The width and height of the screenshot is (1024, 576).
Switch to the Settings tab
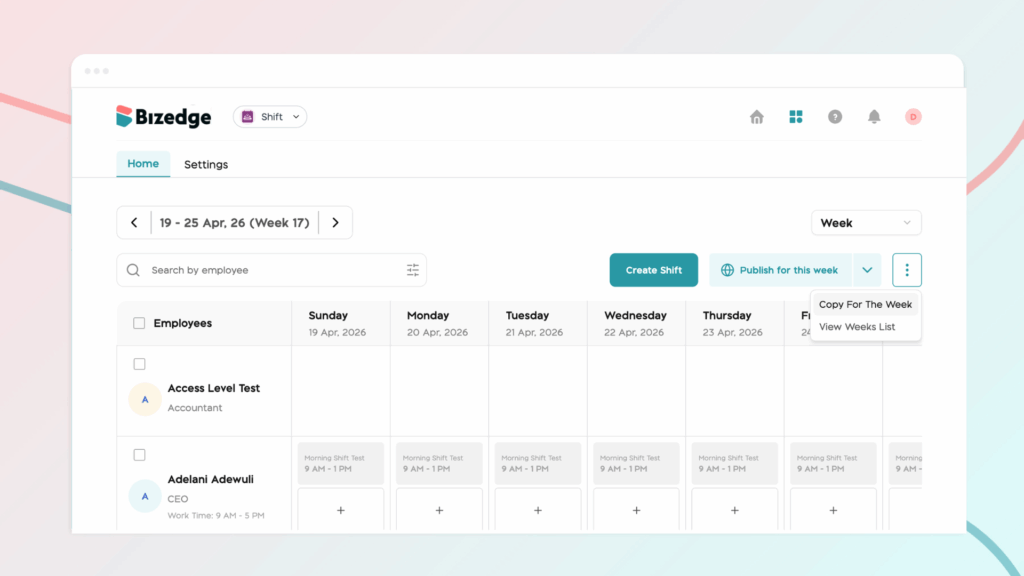pyautogui.click(x=206, y=164)
